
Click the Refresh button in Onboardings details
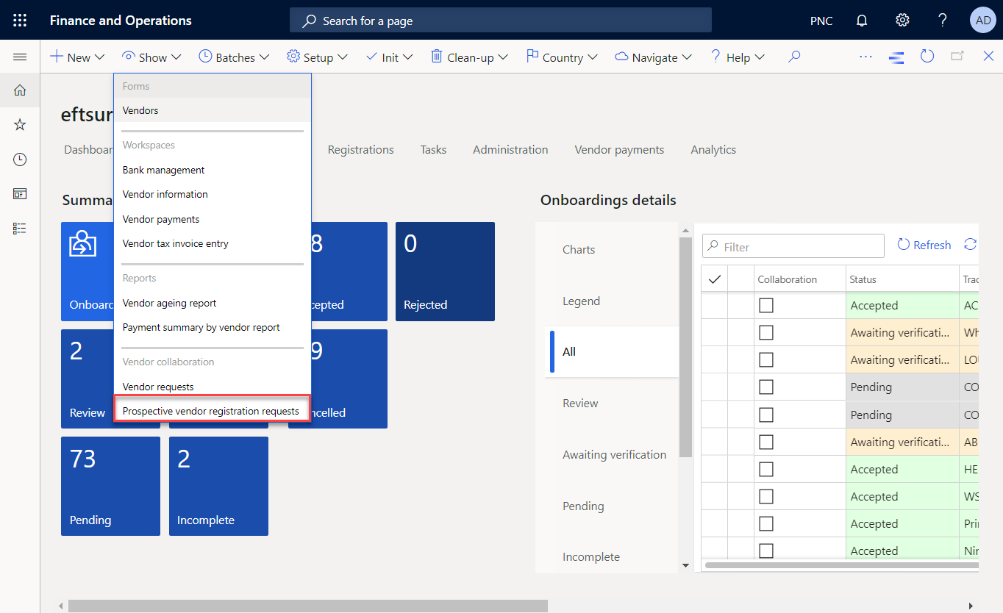click(x=924, y=244)
